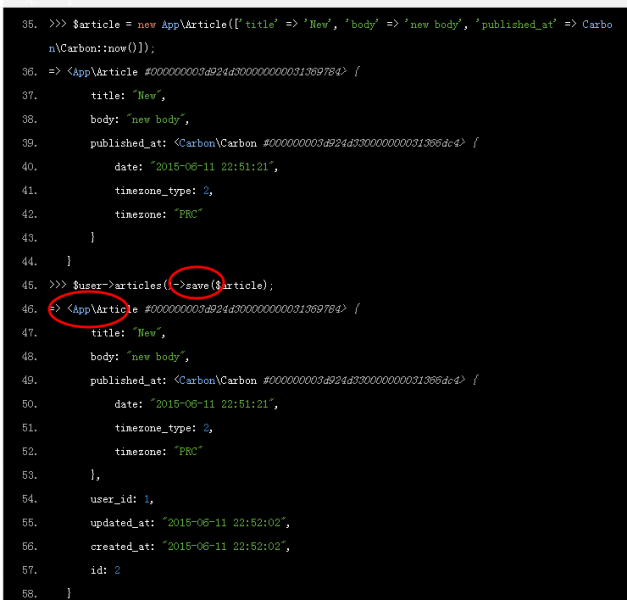The width and height of the screenshot is (627, 600).
Task: Click the updated_at timestamp on line 55
Action: pyautogui.click(x=225, y=523)
